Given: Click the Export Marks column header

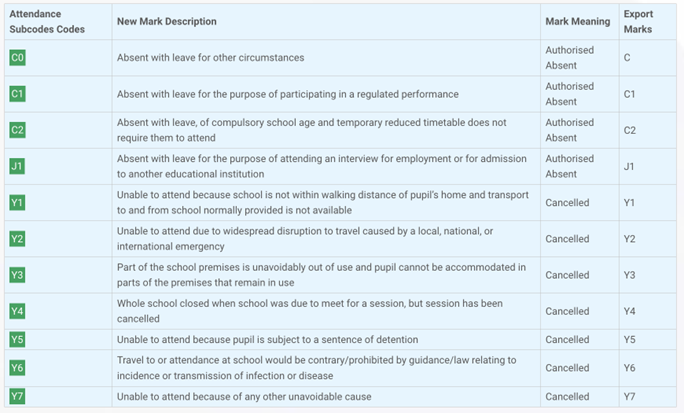Looking at the screenshot, I should 637,22.
